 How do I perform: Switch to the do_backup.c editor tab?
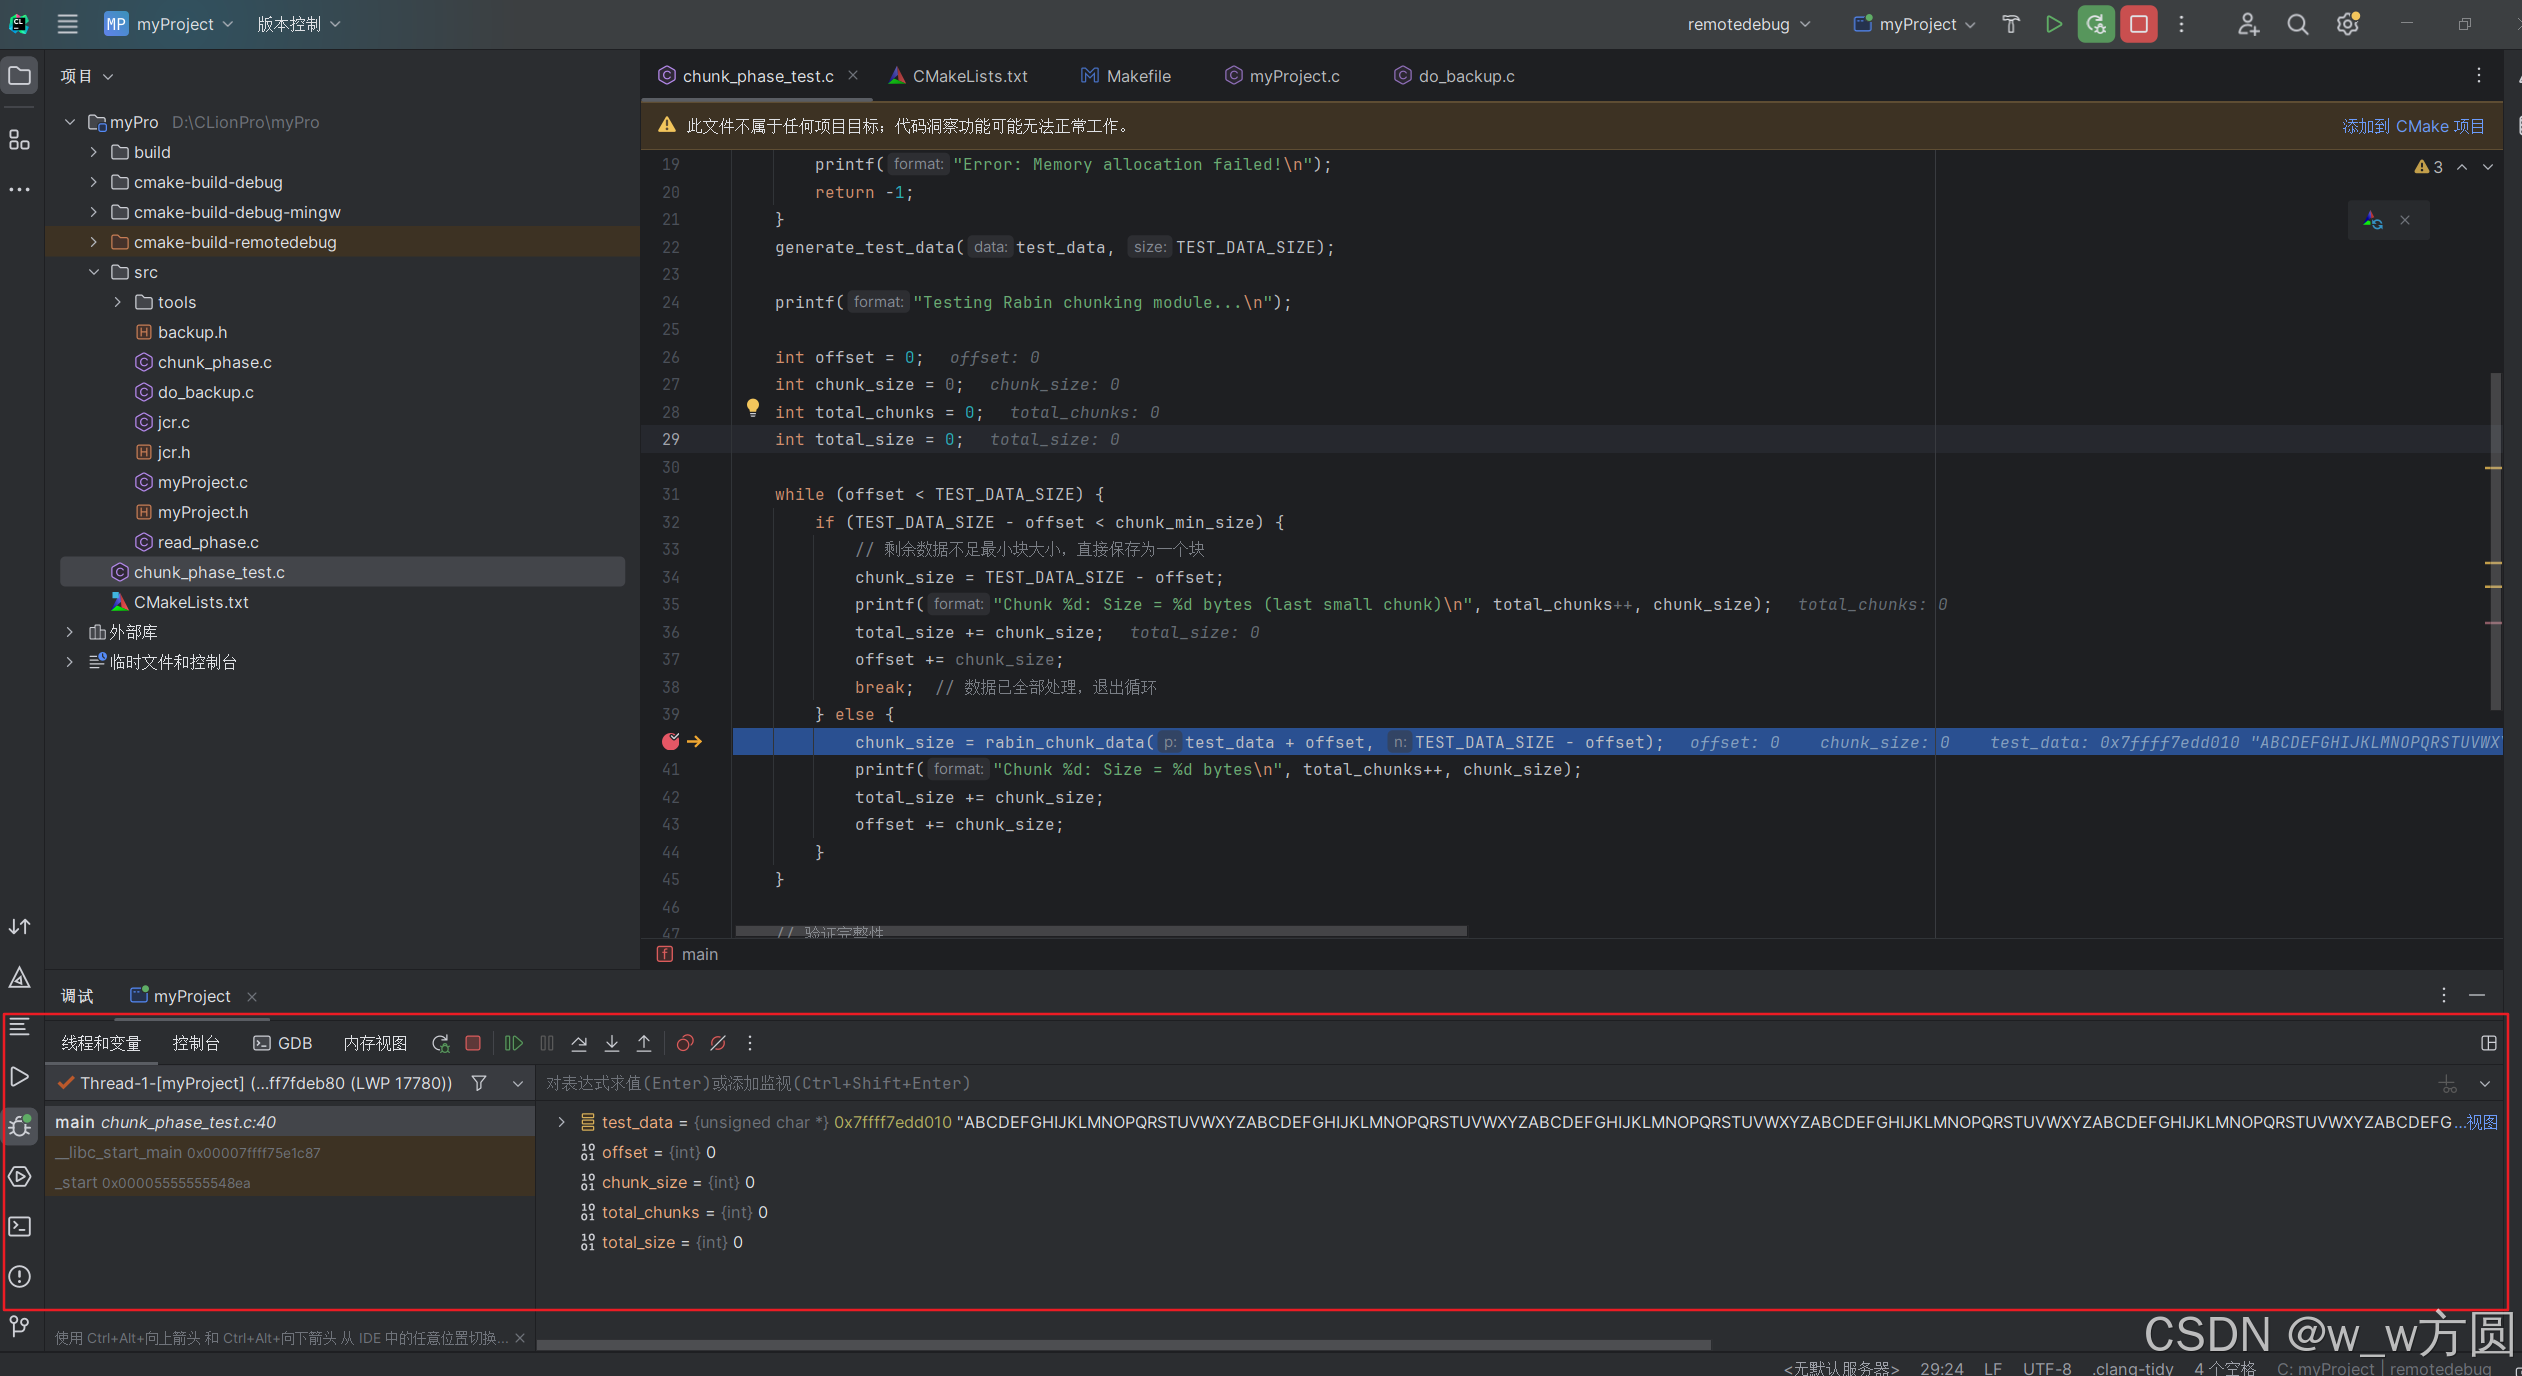pos(1455,76)
